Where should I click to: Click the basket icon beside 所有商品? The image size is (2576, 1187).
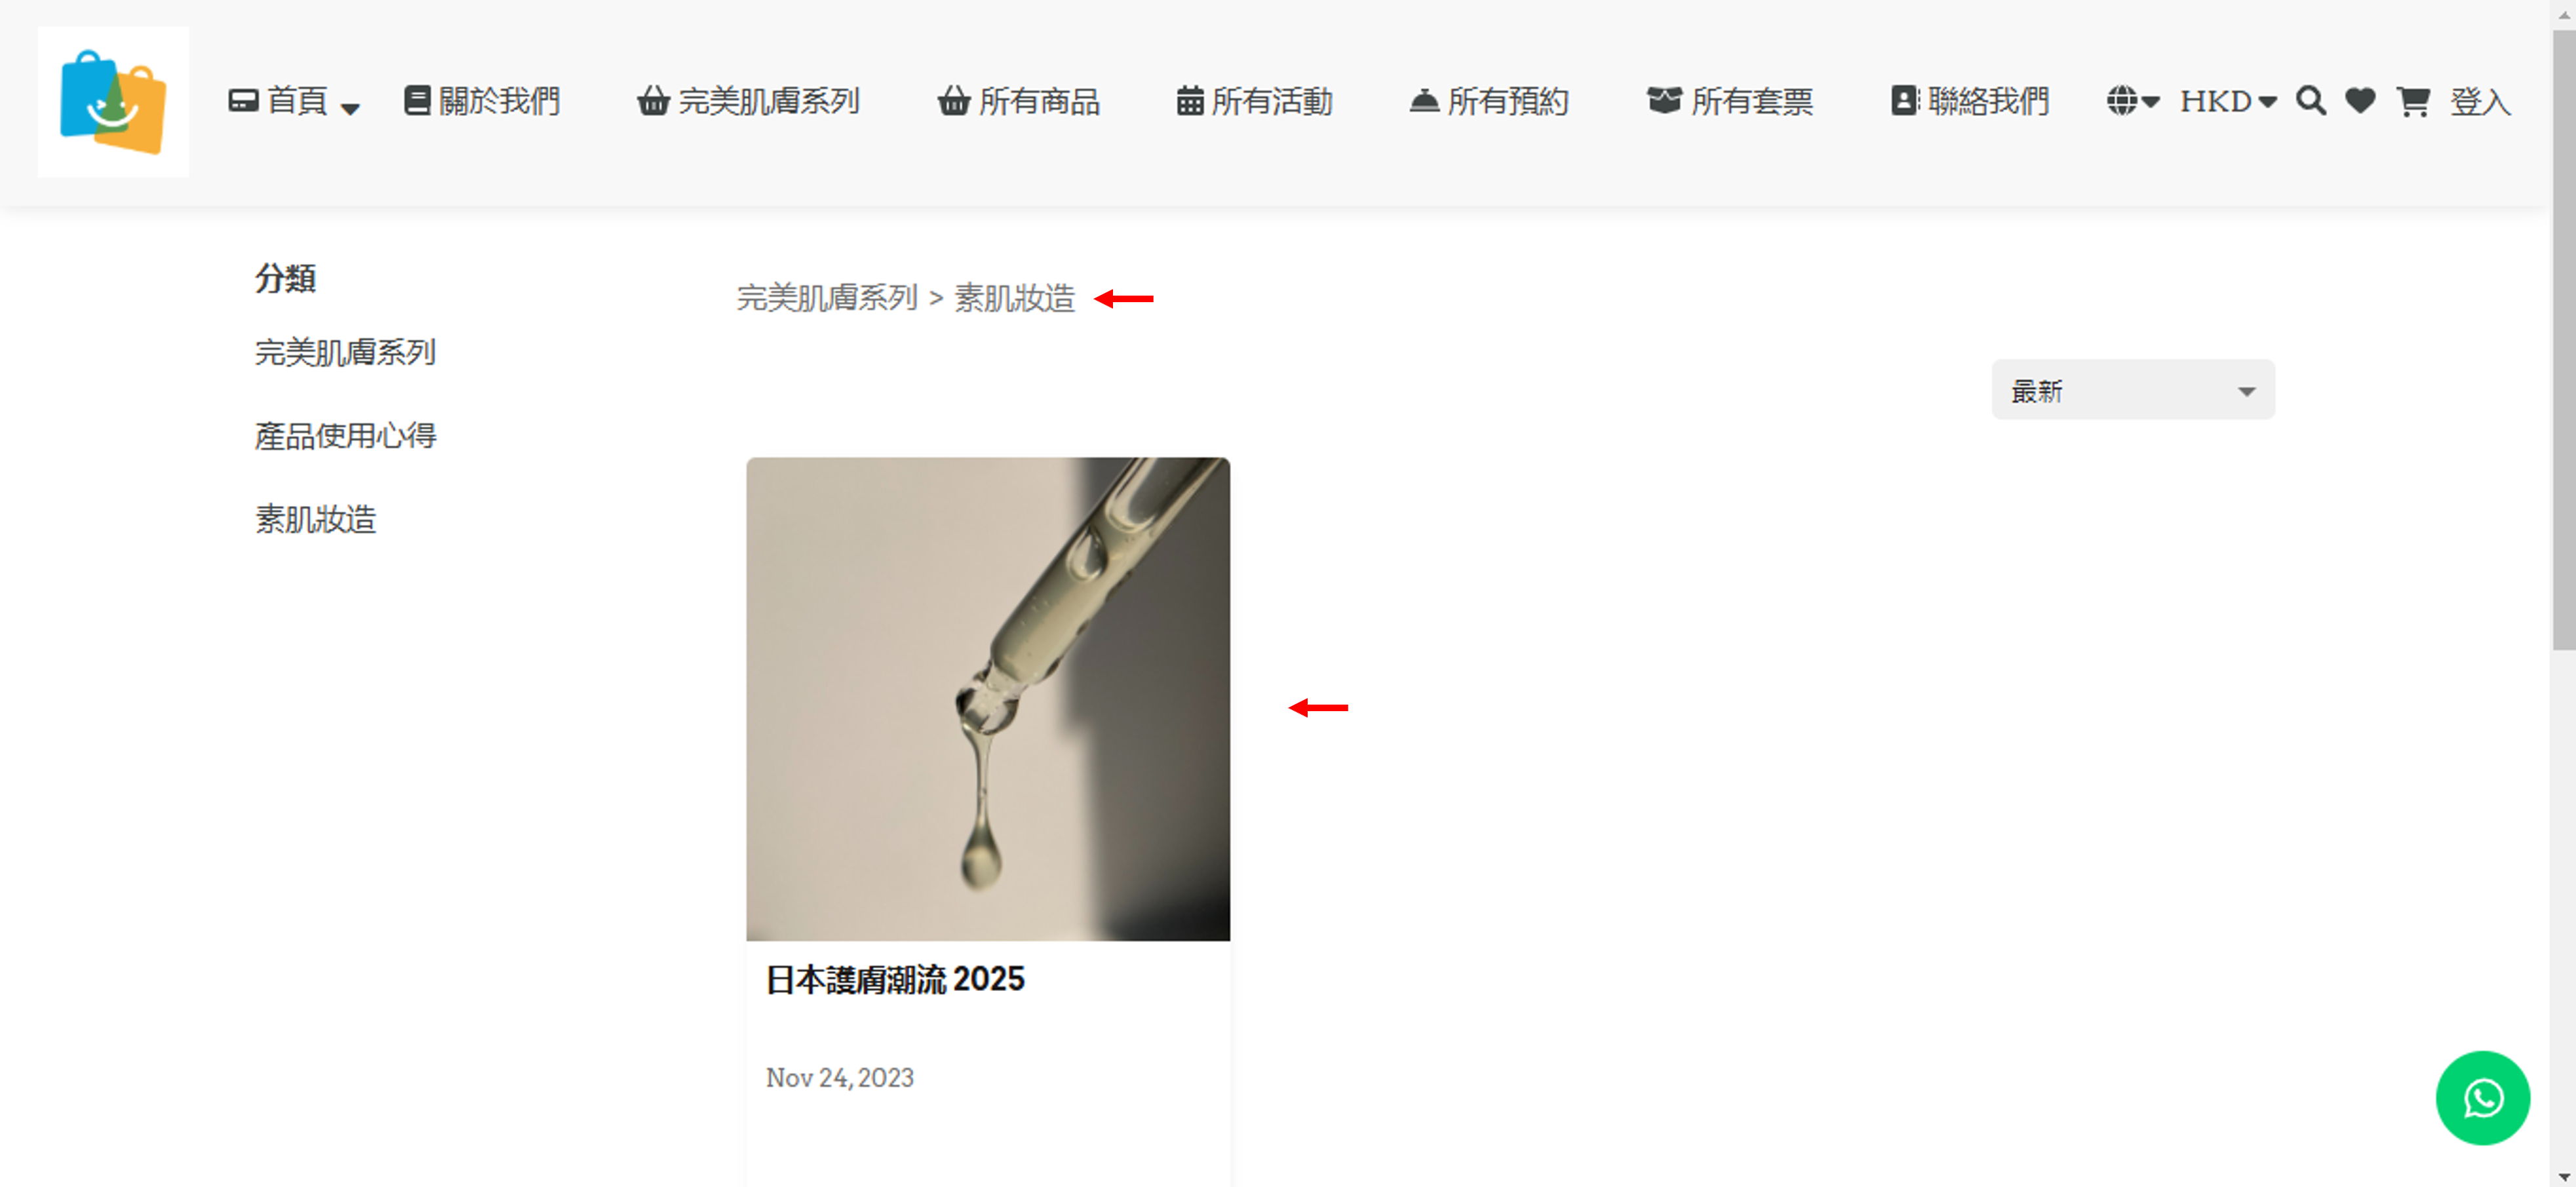(953, 101)
